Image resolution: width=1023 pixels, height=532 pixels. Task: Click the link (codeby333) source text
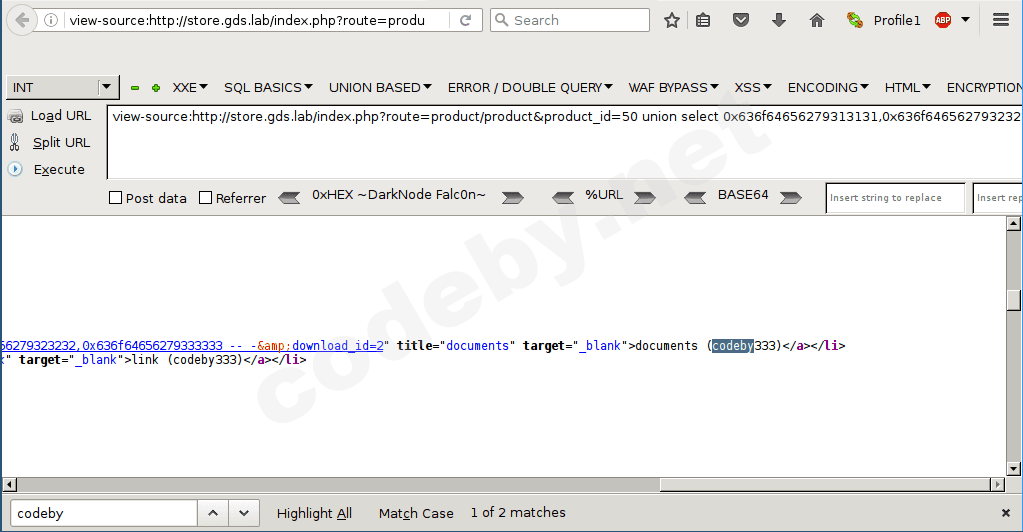coord(187,360)
